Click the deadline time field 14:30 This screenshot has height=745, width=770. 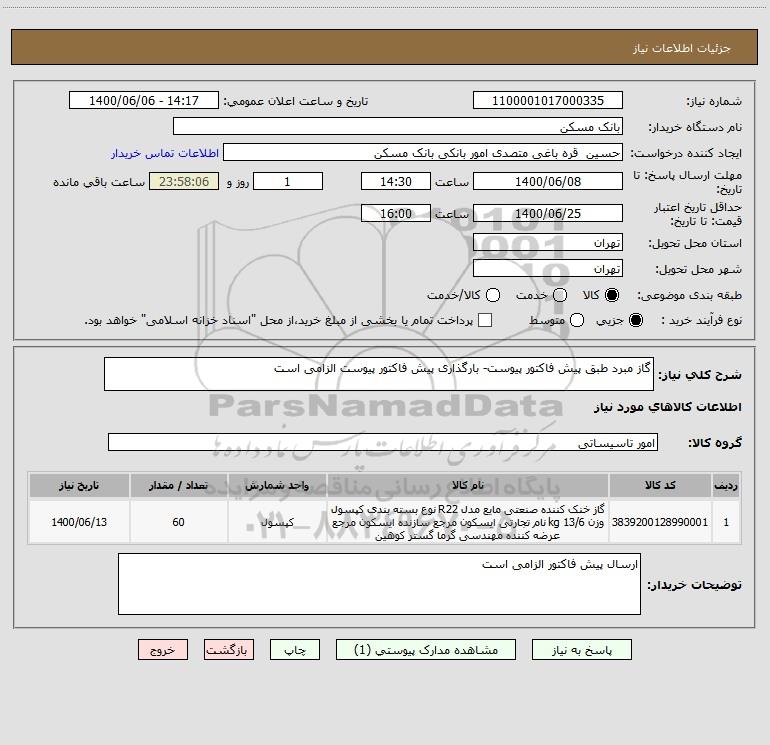[x=396, y=181]
